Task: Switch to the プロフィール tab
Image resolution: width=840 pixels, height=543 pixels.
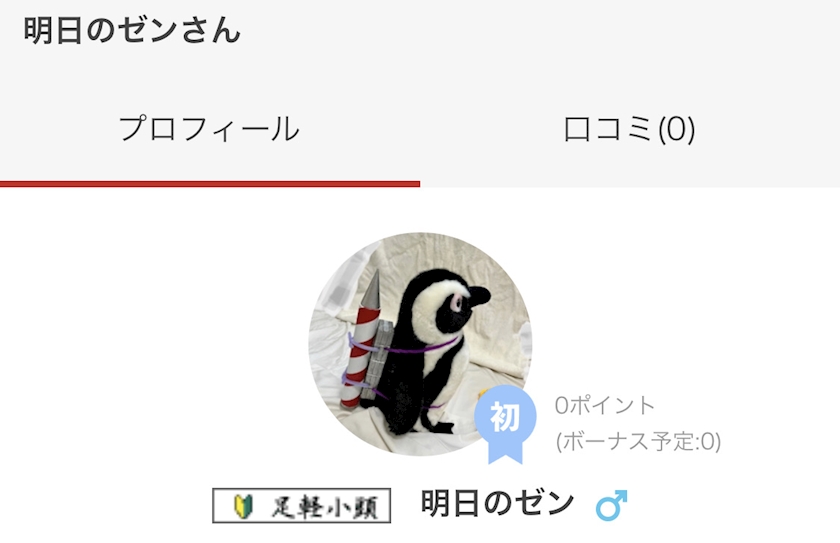Action: coord(209,129)
